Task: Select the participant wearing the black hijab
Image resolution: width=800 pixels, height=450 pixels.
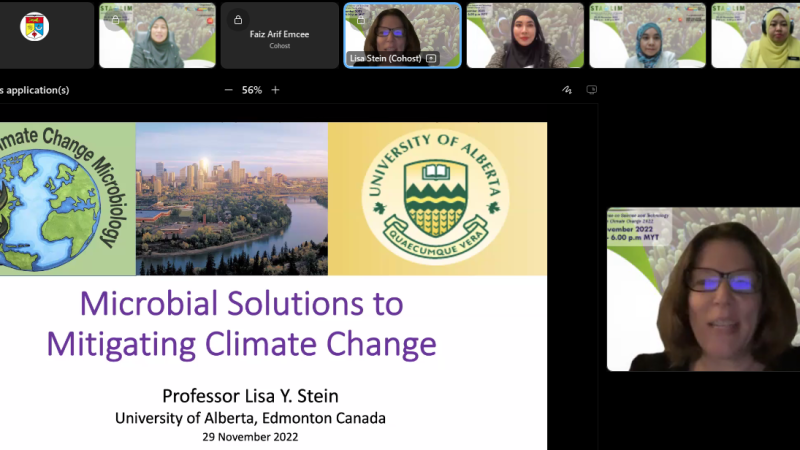Action: [525, 36]
